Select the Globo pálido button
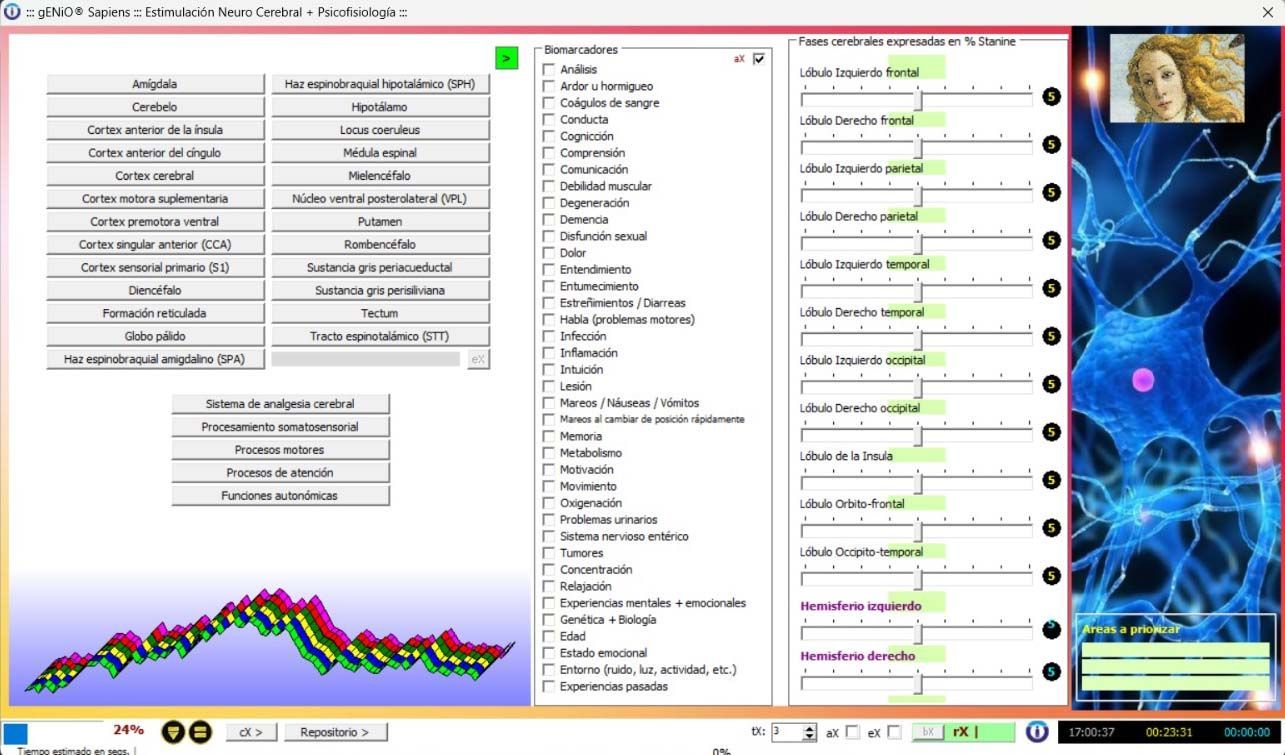 [155, 336]
